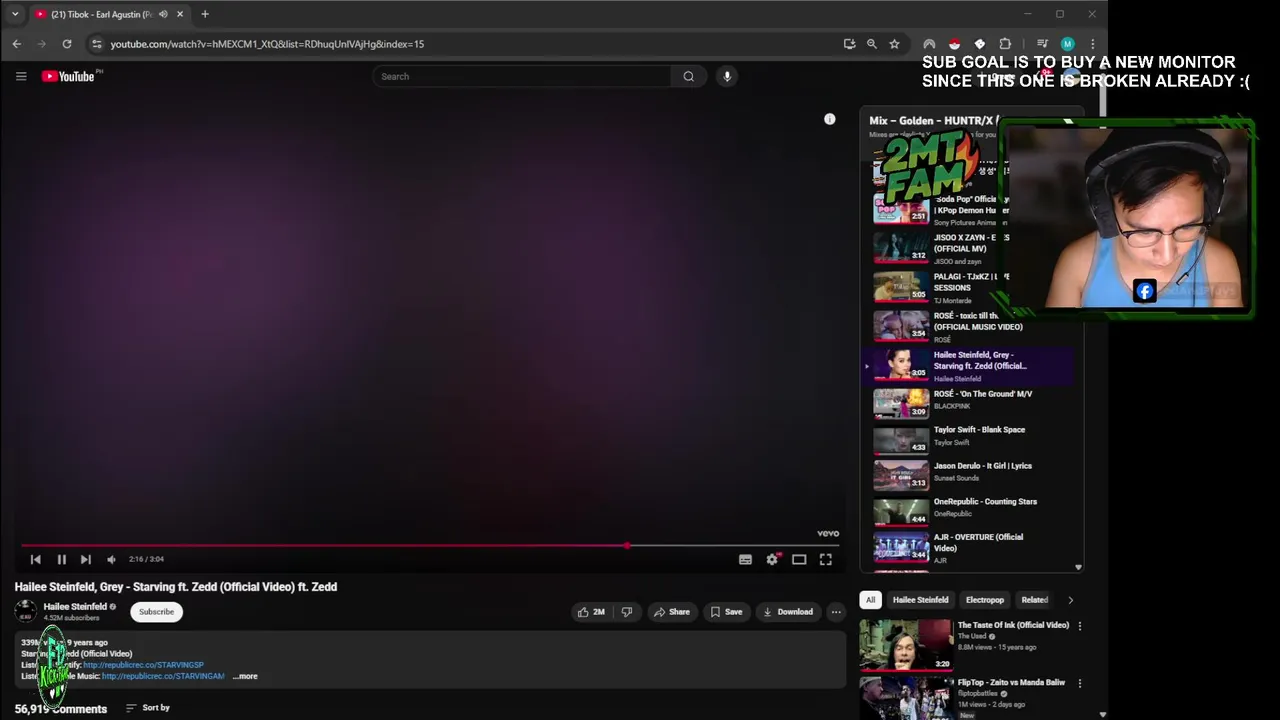
Task: Click the progress bar scrubber handle
Action: 627,546
